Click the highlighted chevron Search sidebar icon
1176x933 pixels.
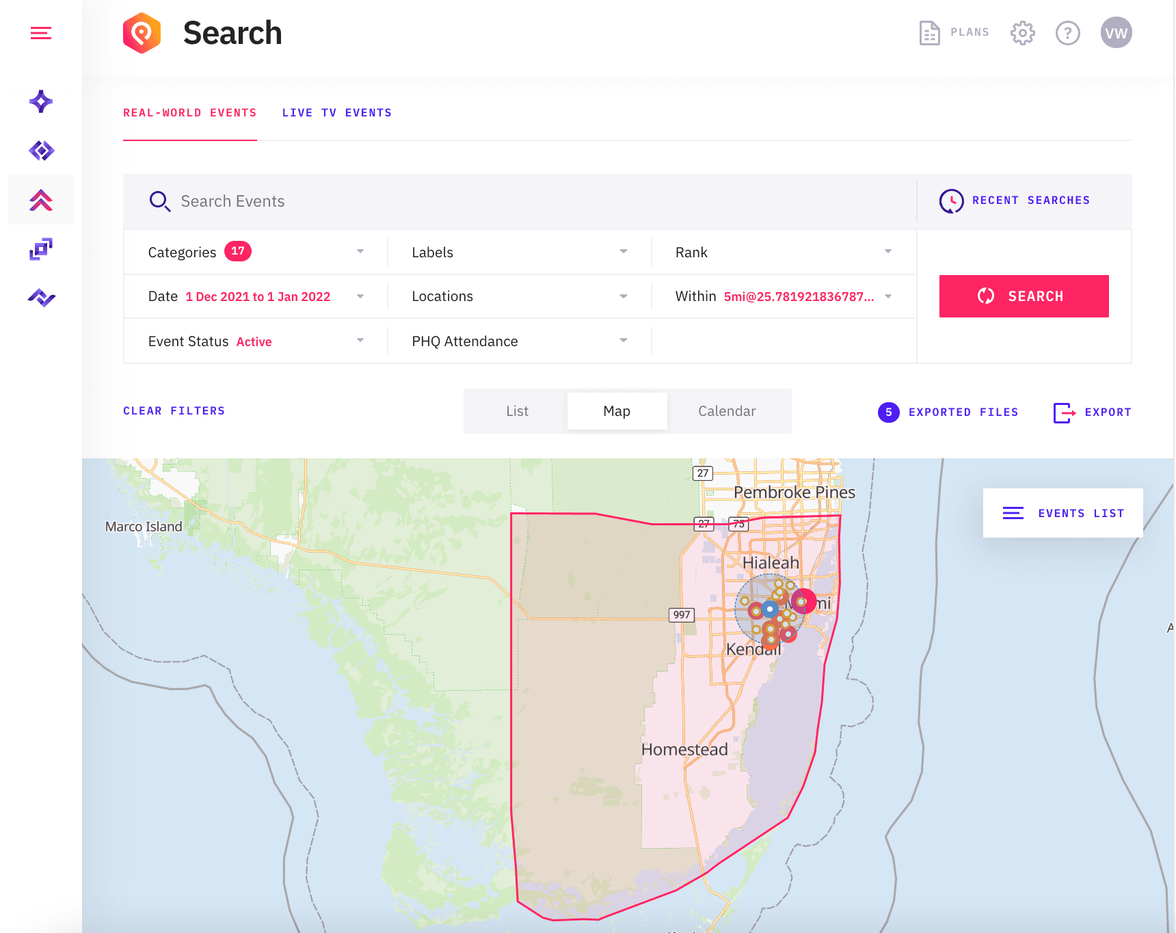click(x=40, y=199)
